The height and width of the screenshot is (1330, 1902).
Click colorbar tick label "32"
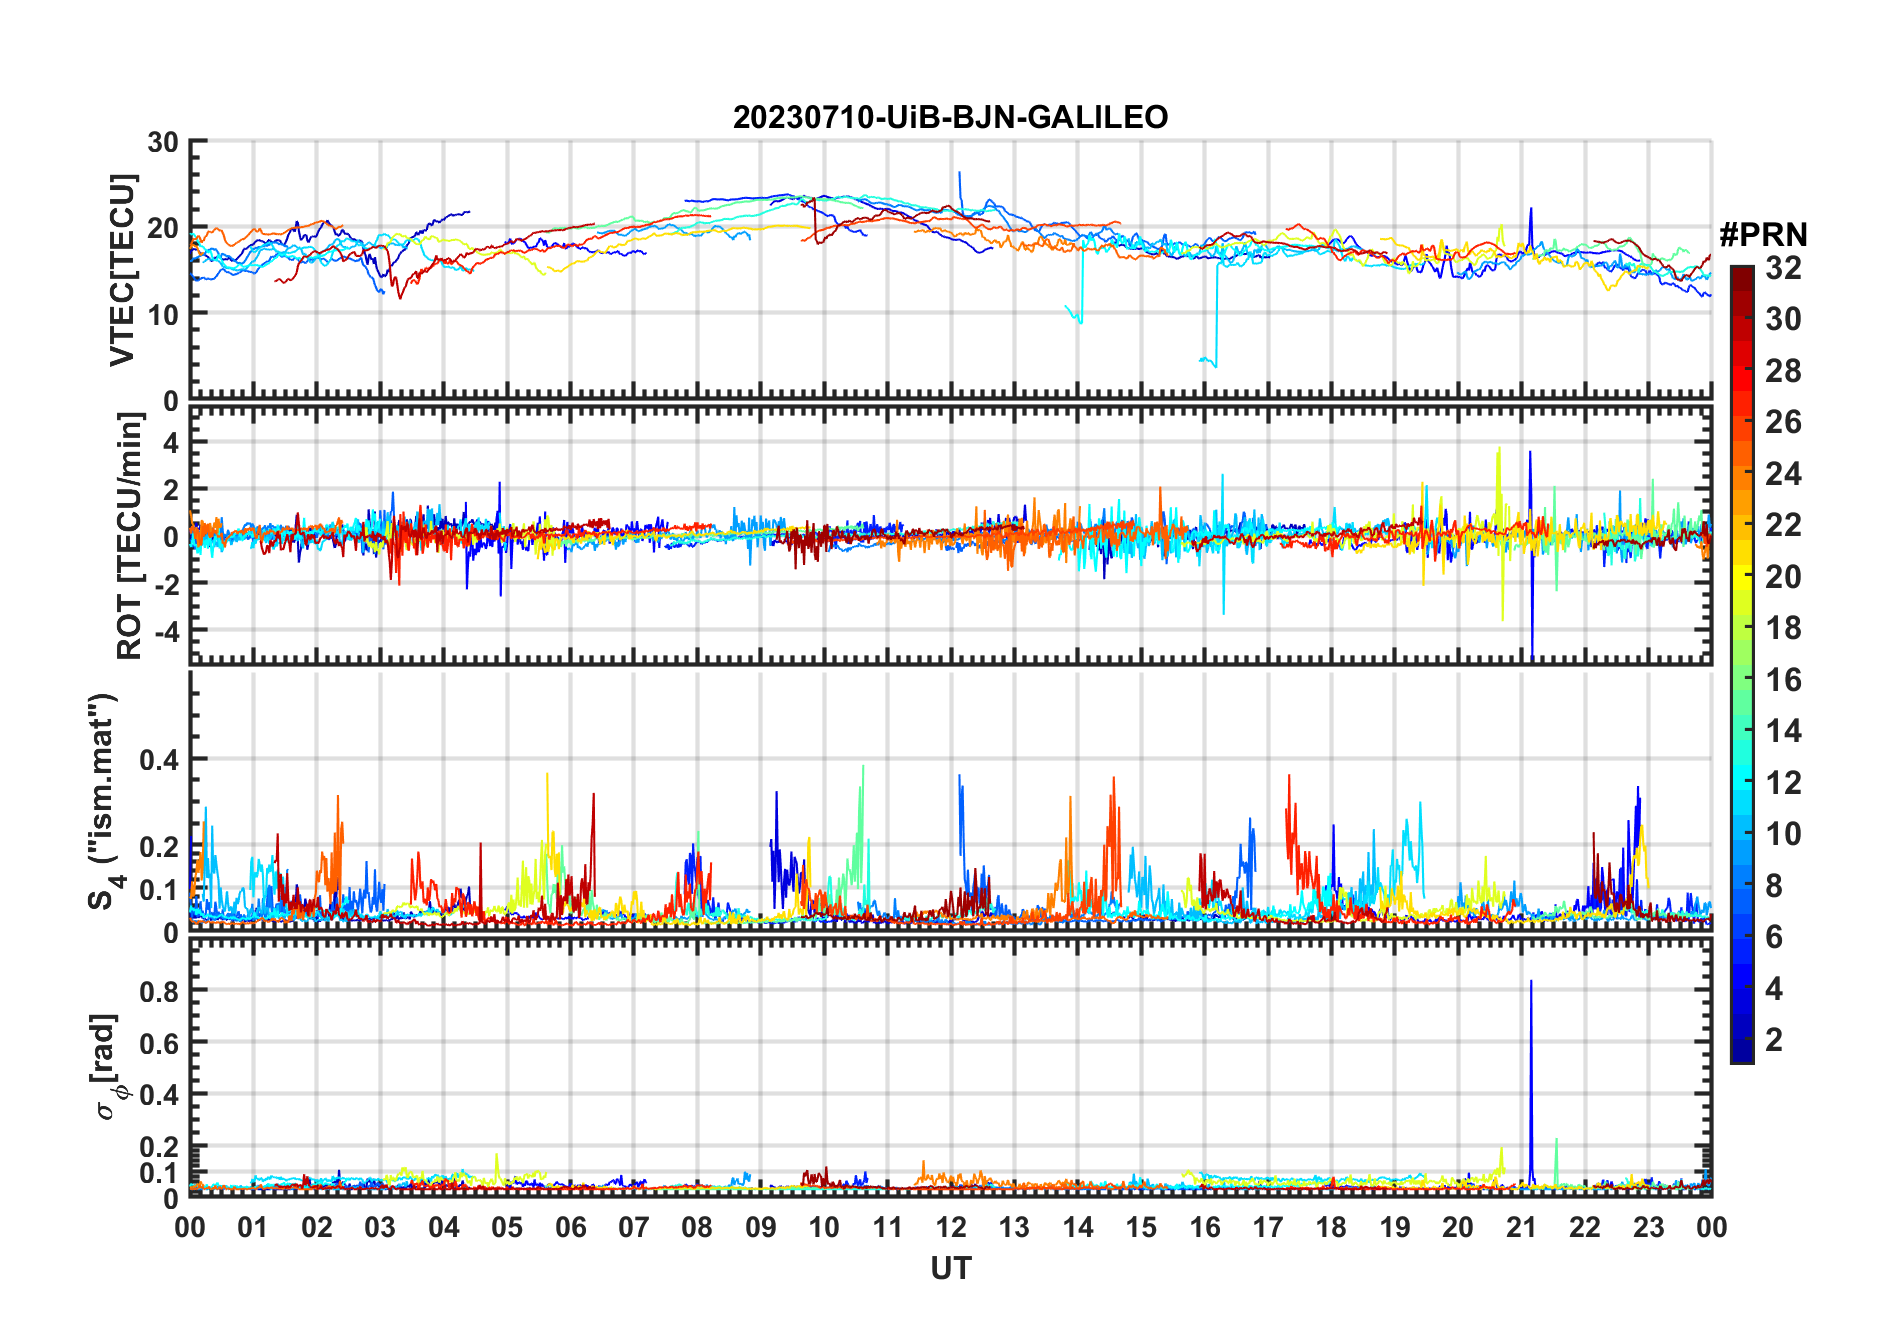[1783, 268]
